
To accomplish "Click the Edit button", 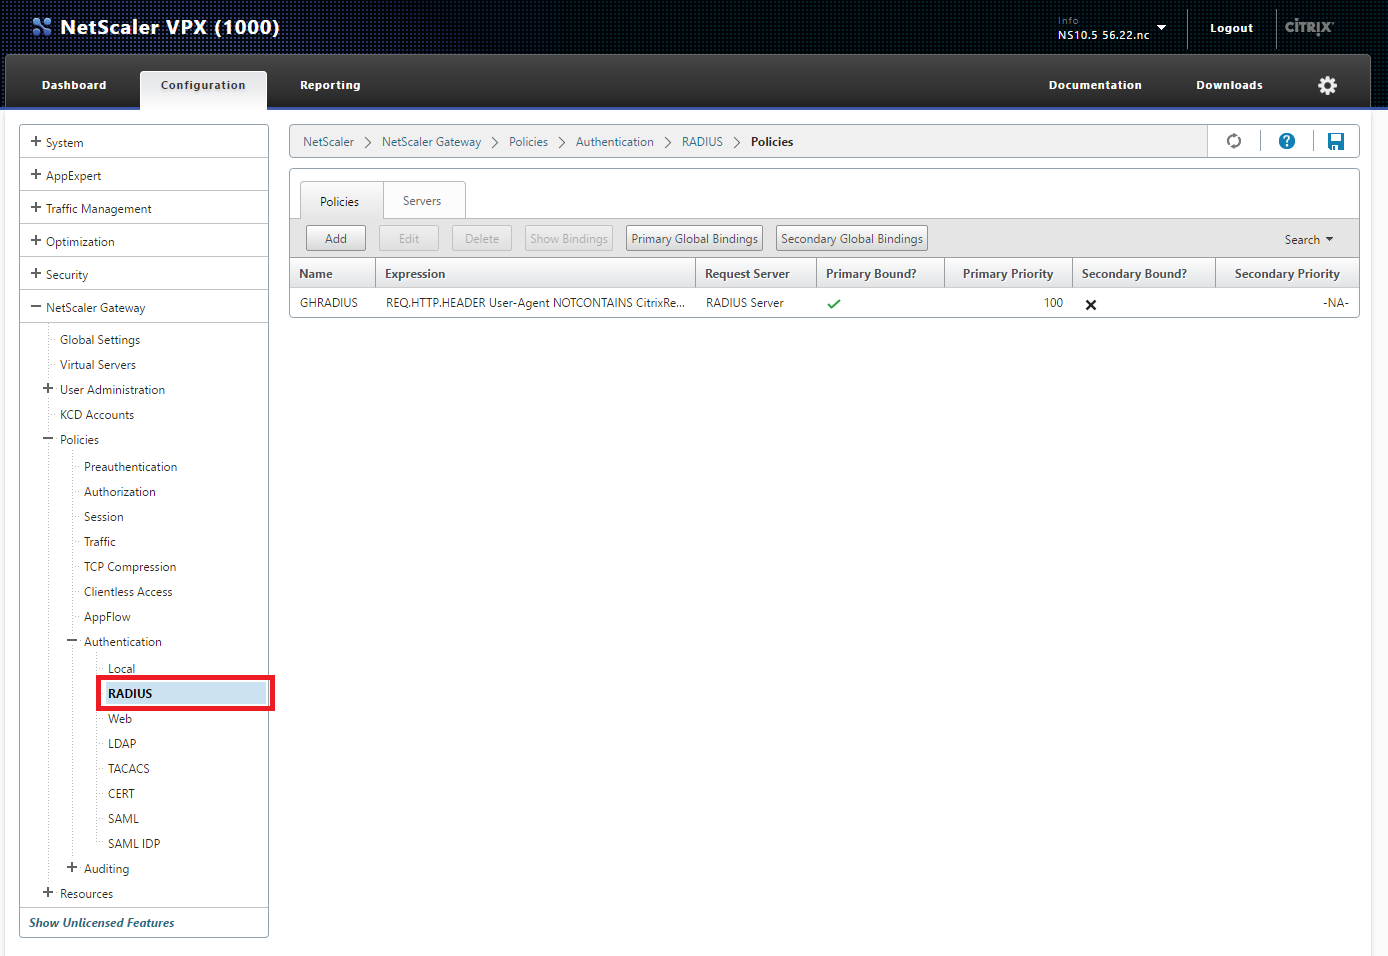I will (x=409, y=238).
